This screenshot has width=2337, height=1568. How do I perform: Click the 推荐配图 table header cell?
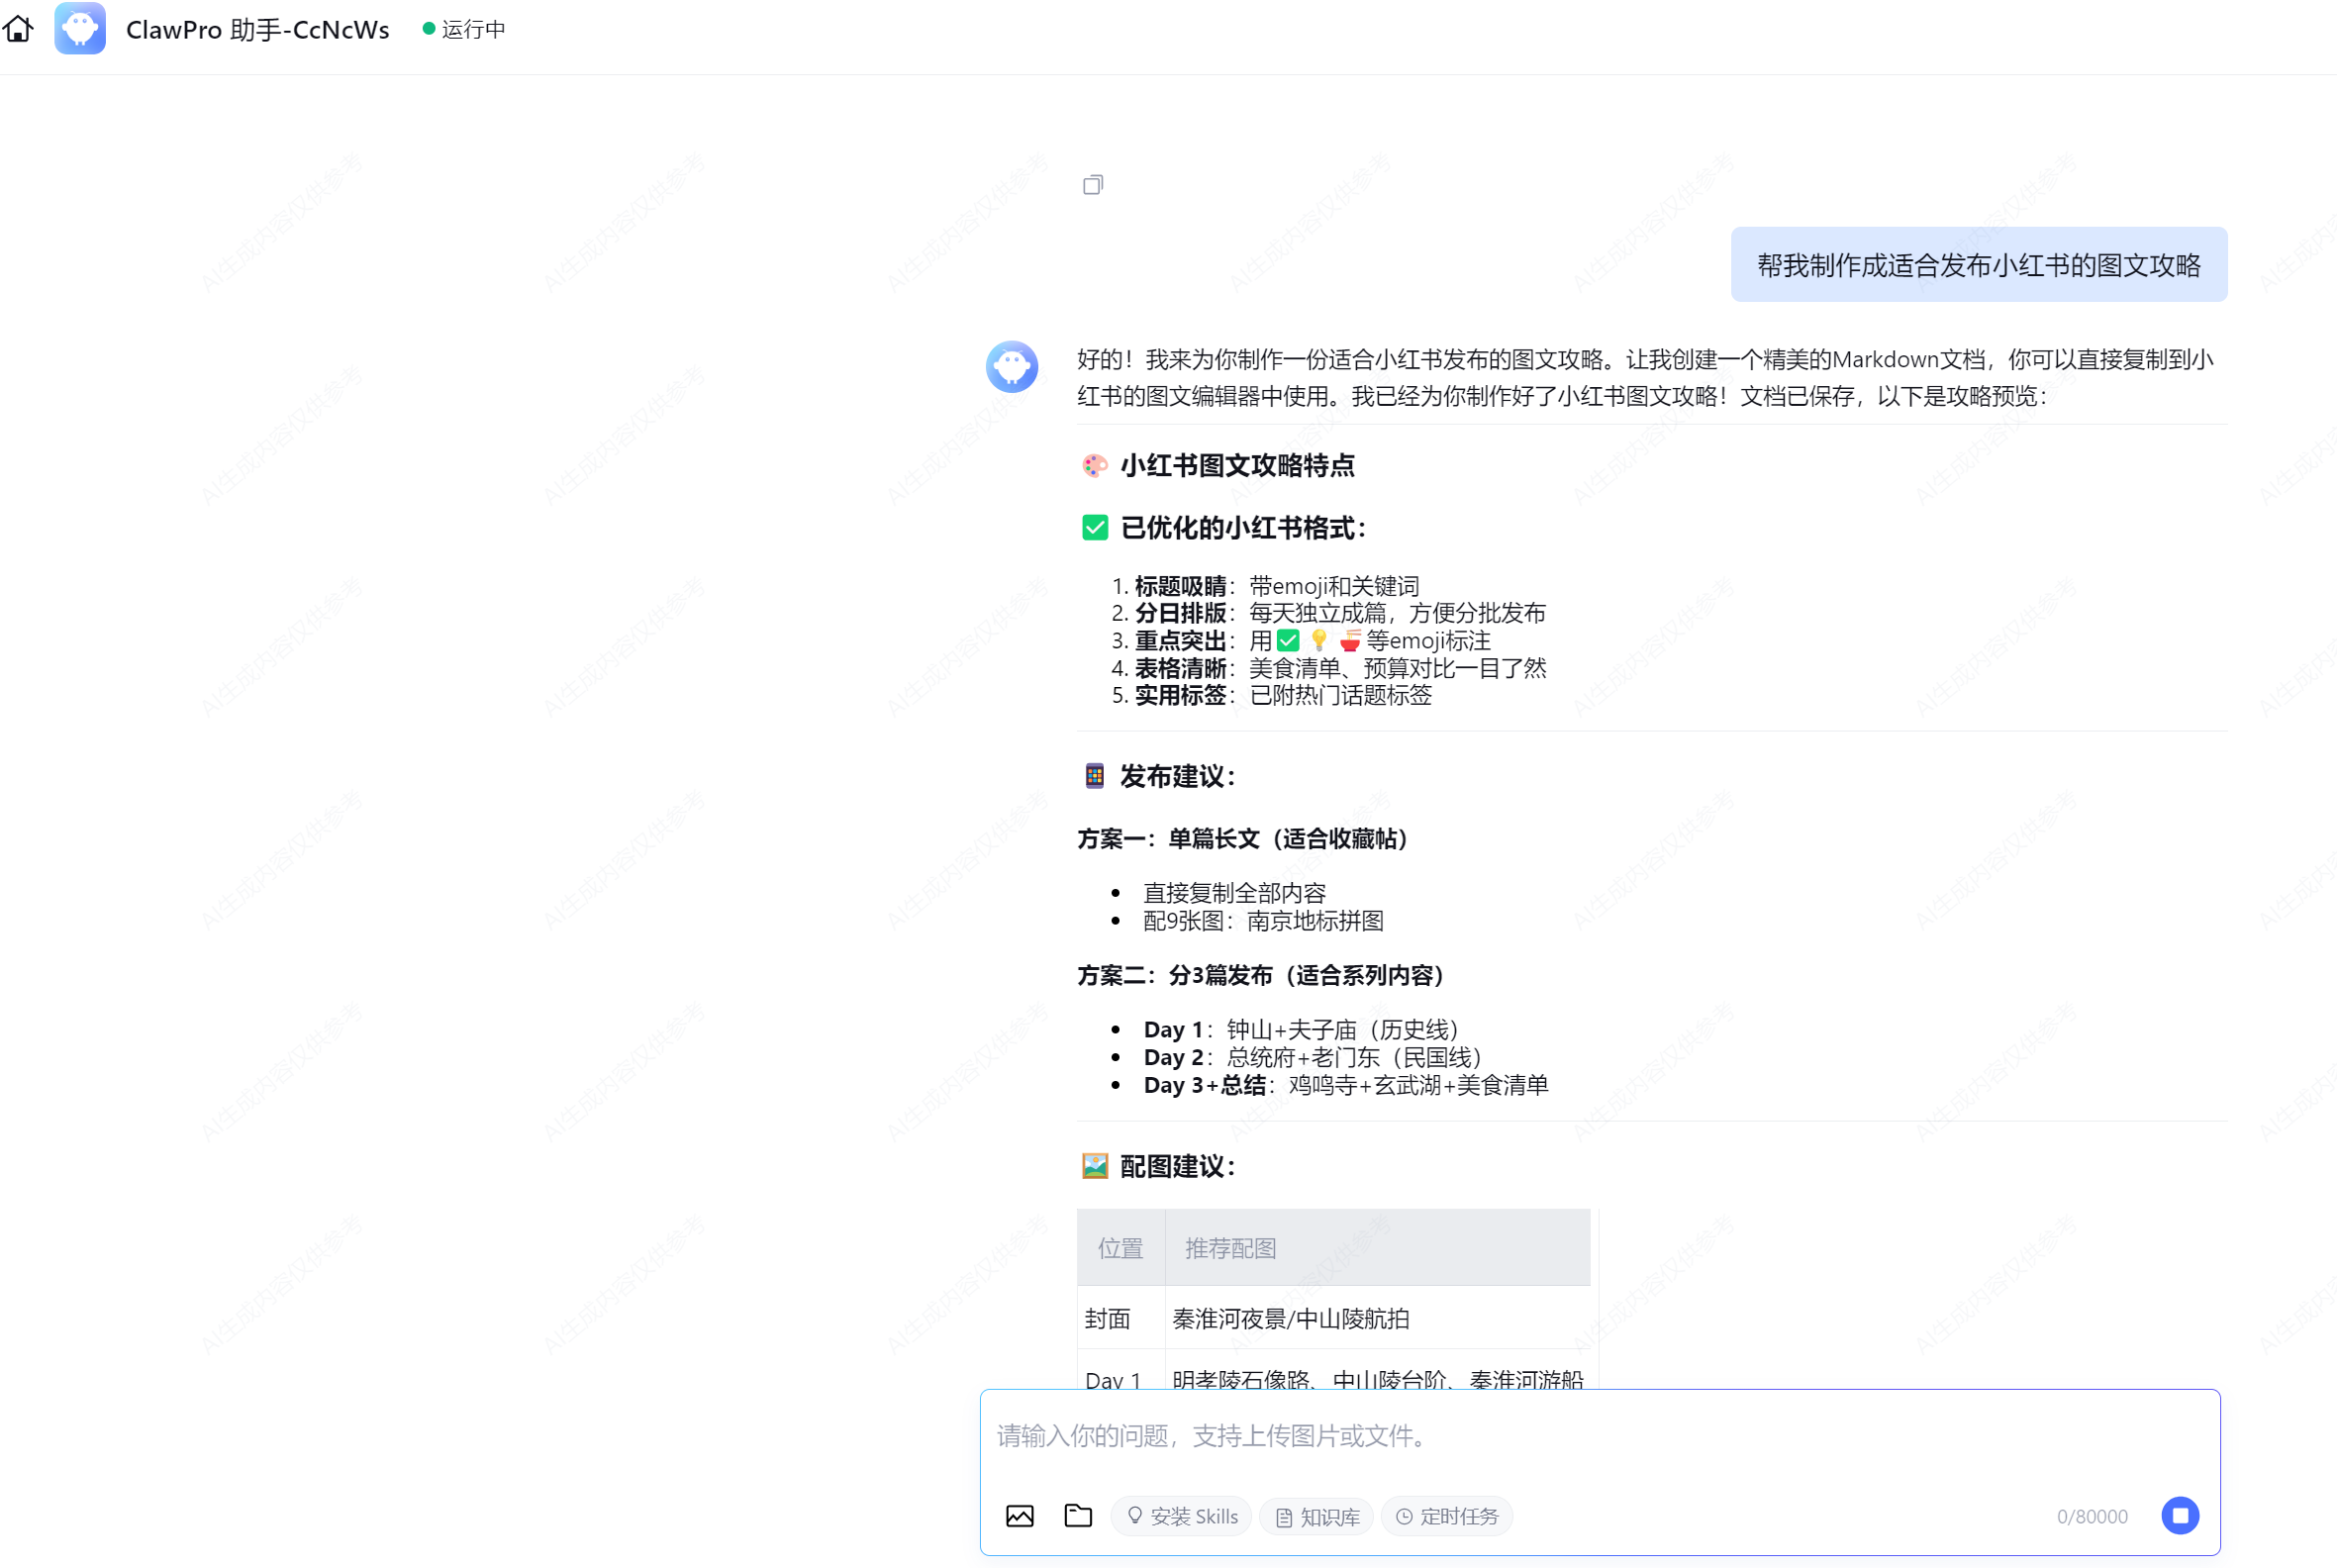(x=1230, y=1248)
